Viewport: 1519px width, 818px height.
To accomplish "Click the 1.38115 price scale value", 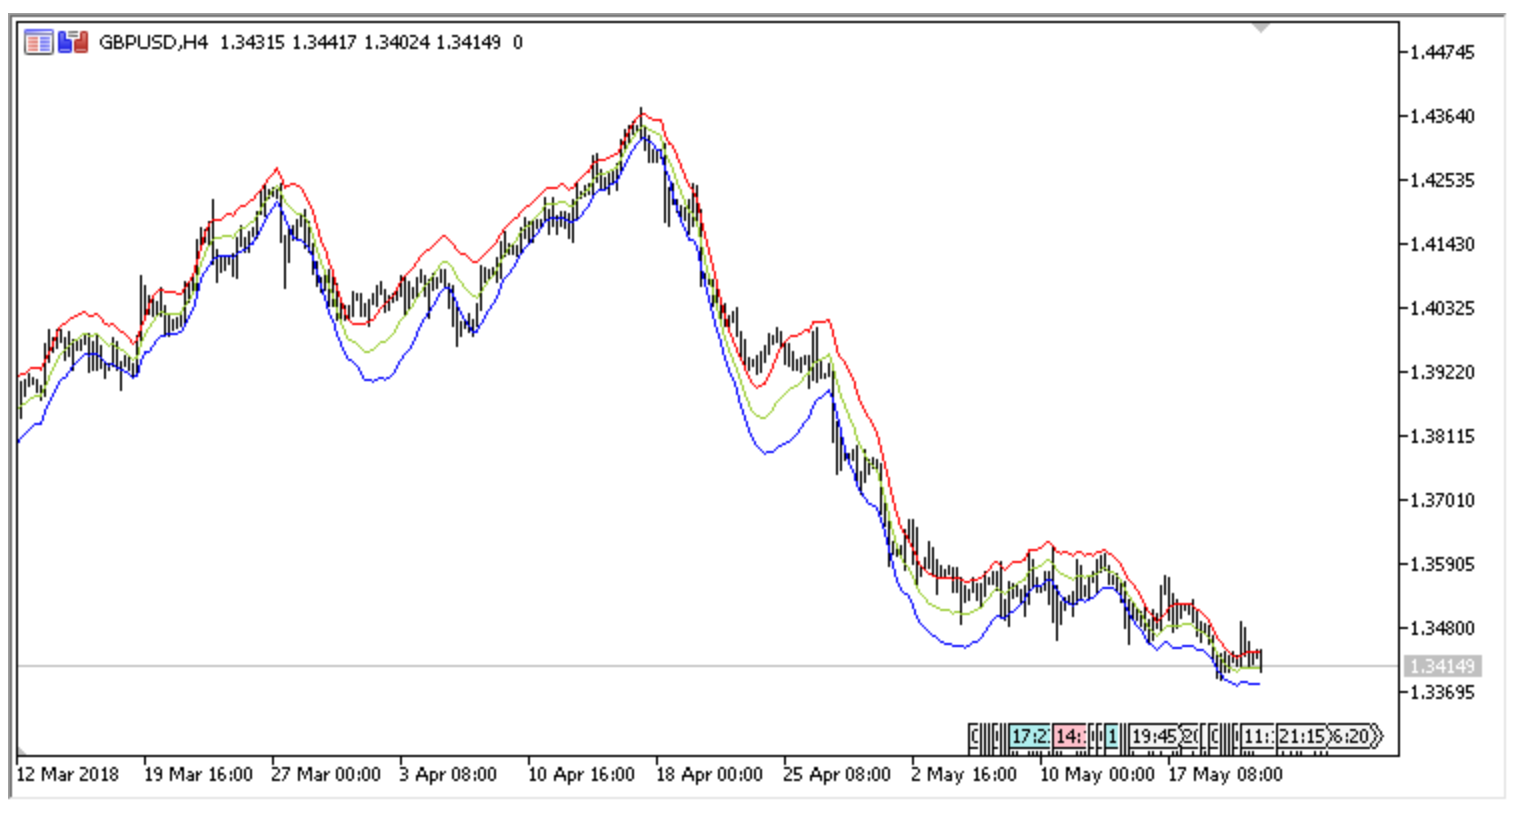I will tap(1442, 436).
